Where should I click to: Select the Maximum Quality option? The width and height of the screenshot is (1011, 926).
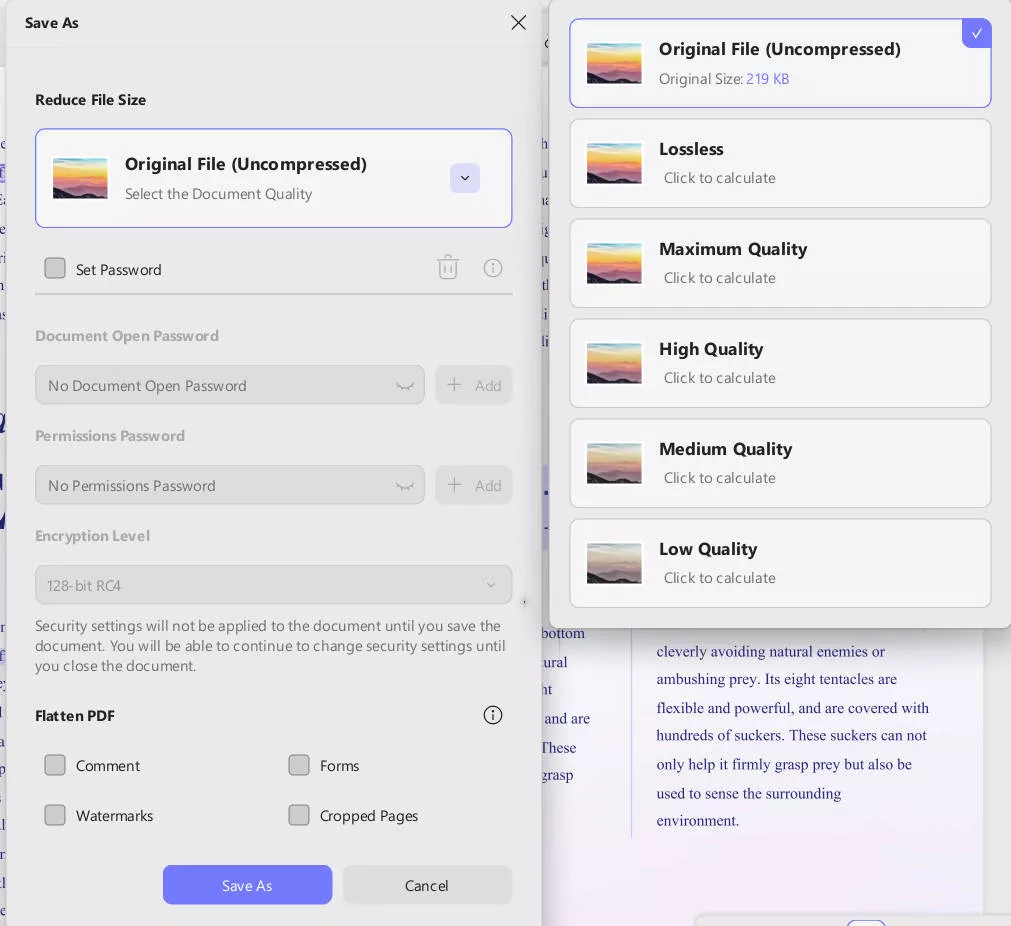(780, 263)
